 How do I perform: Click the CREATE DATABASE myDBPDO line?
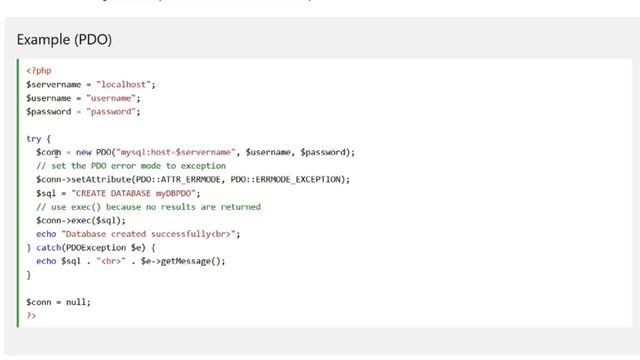[x=118, y=193]
